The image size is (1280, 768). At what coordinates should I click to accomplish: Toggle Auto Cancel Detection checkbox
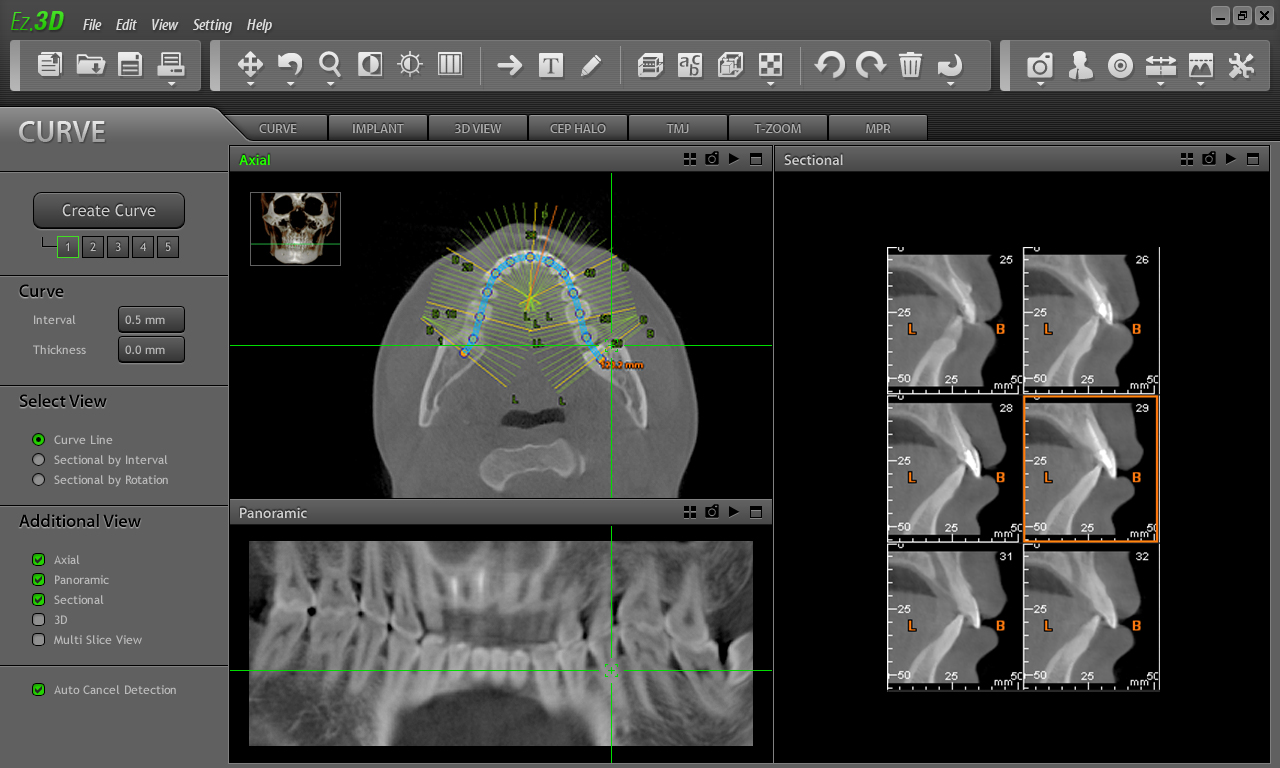click(39, 689)
